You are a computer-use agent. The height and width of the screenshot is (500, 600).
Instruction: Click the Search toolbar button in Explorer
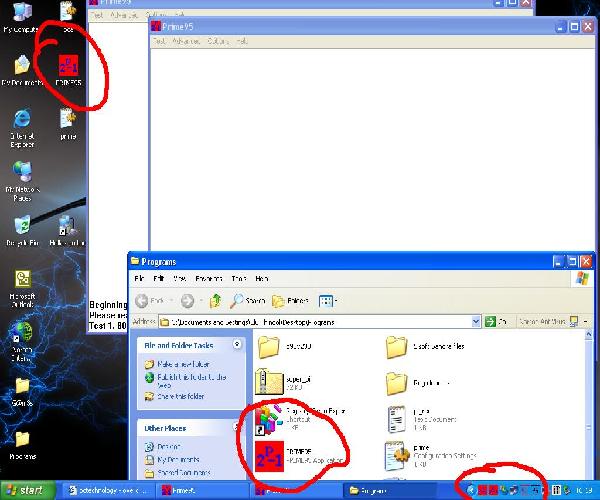[248, 301]
